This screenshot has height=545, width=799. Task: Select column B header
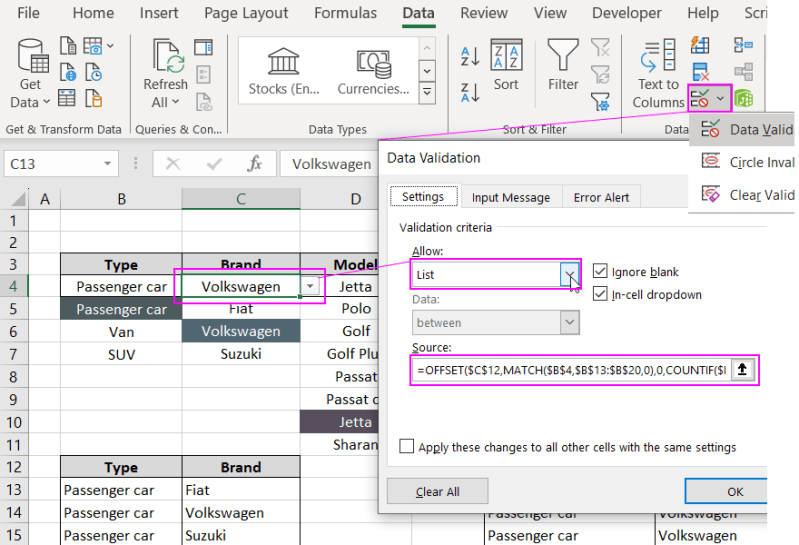[x=121, y=199]
